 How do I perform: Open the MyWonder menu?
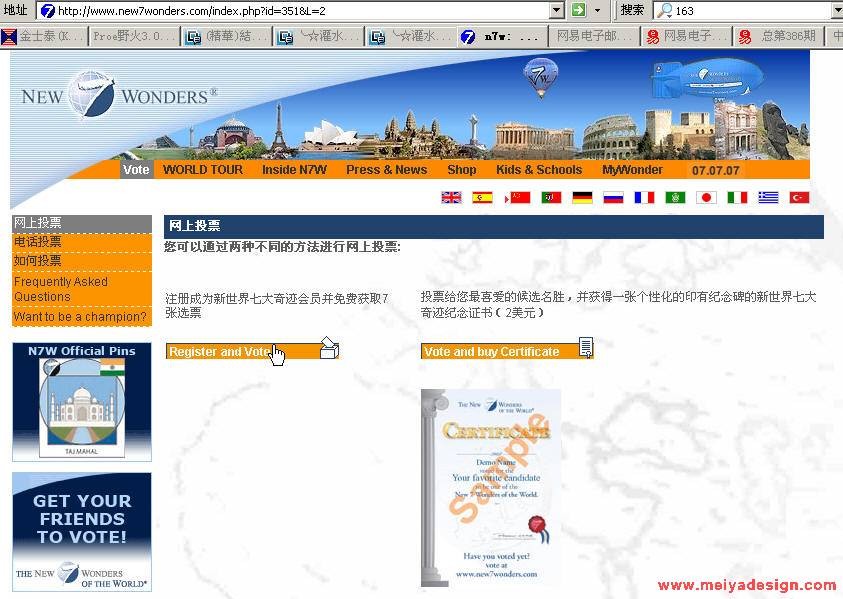[x=632, y=170]
